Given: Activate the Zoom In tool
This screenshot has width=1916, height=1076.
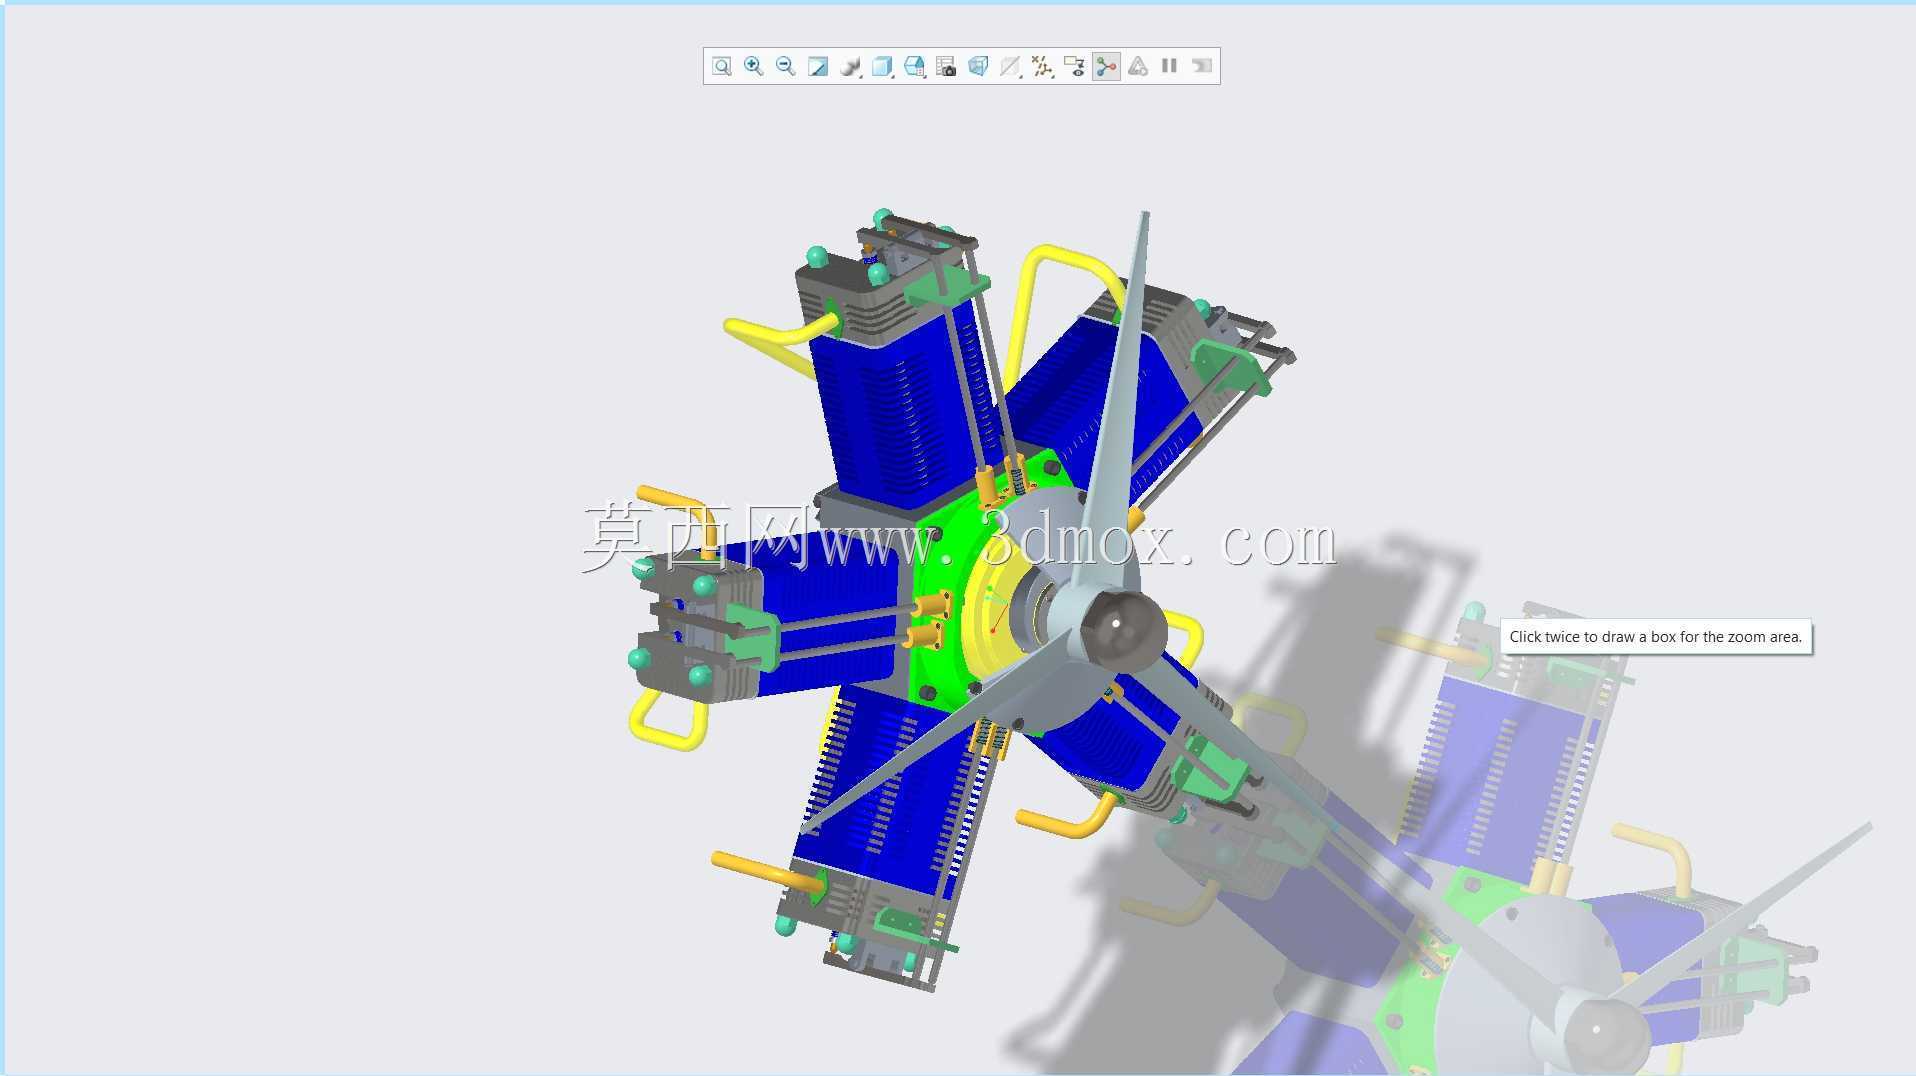Looking at the screenshot, I should click(x=753, y=66).
